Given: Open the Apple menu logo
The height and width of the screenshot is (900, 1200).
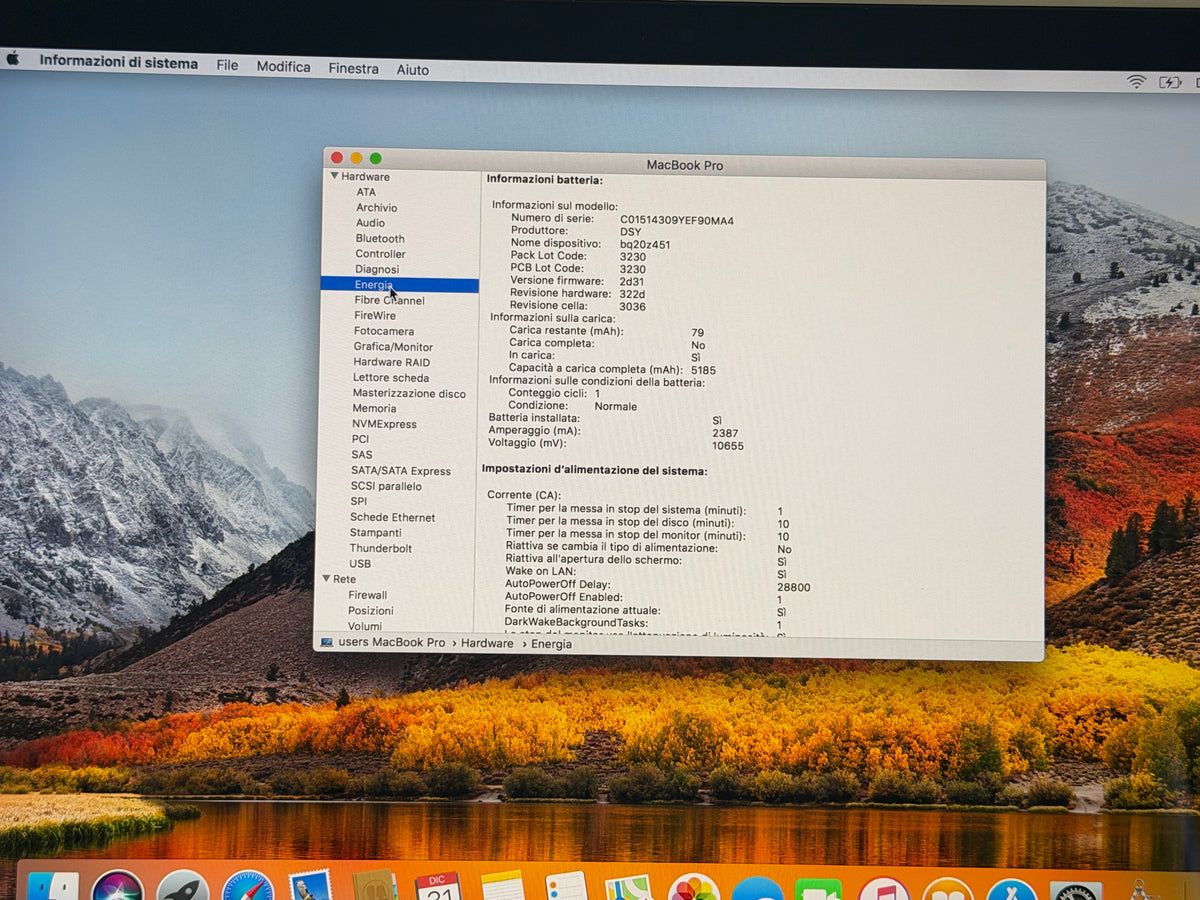Looking at the screenshot, I should click(13, 59).
